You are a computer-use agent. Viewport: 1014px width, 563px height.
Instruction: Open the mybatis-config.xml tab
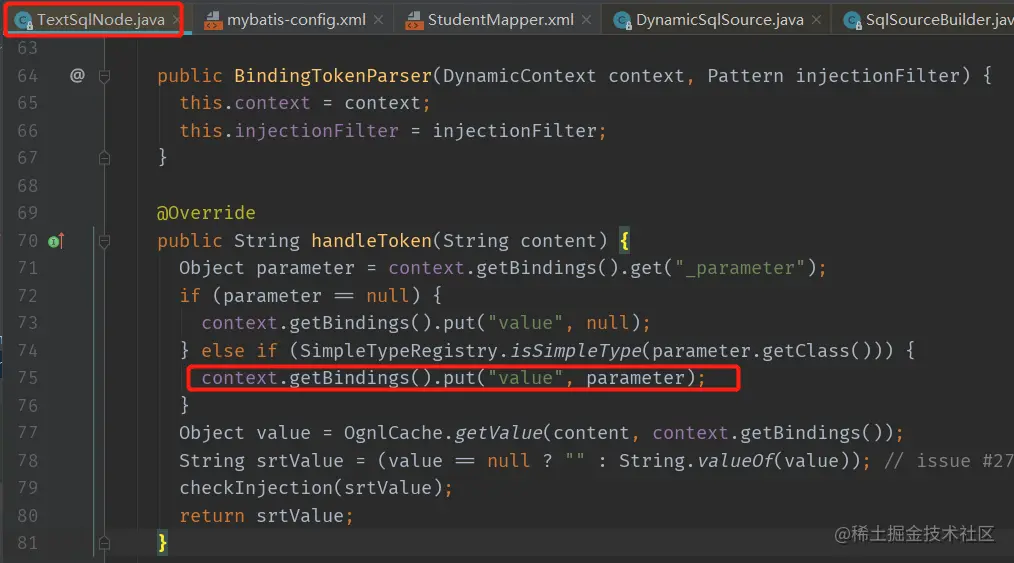click(x=296, y=20)
